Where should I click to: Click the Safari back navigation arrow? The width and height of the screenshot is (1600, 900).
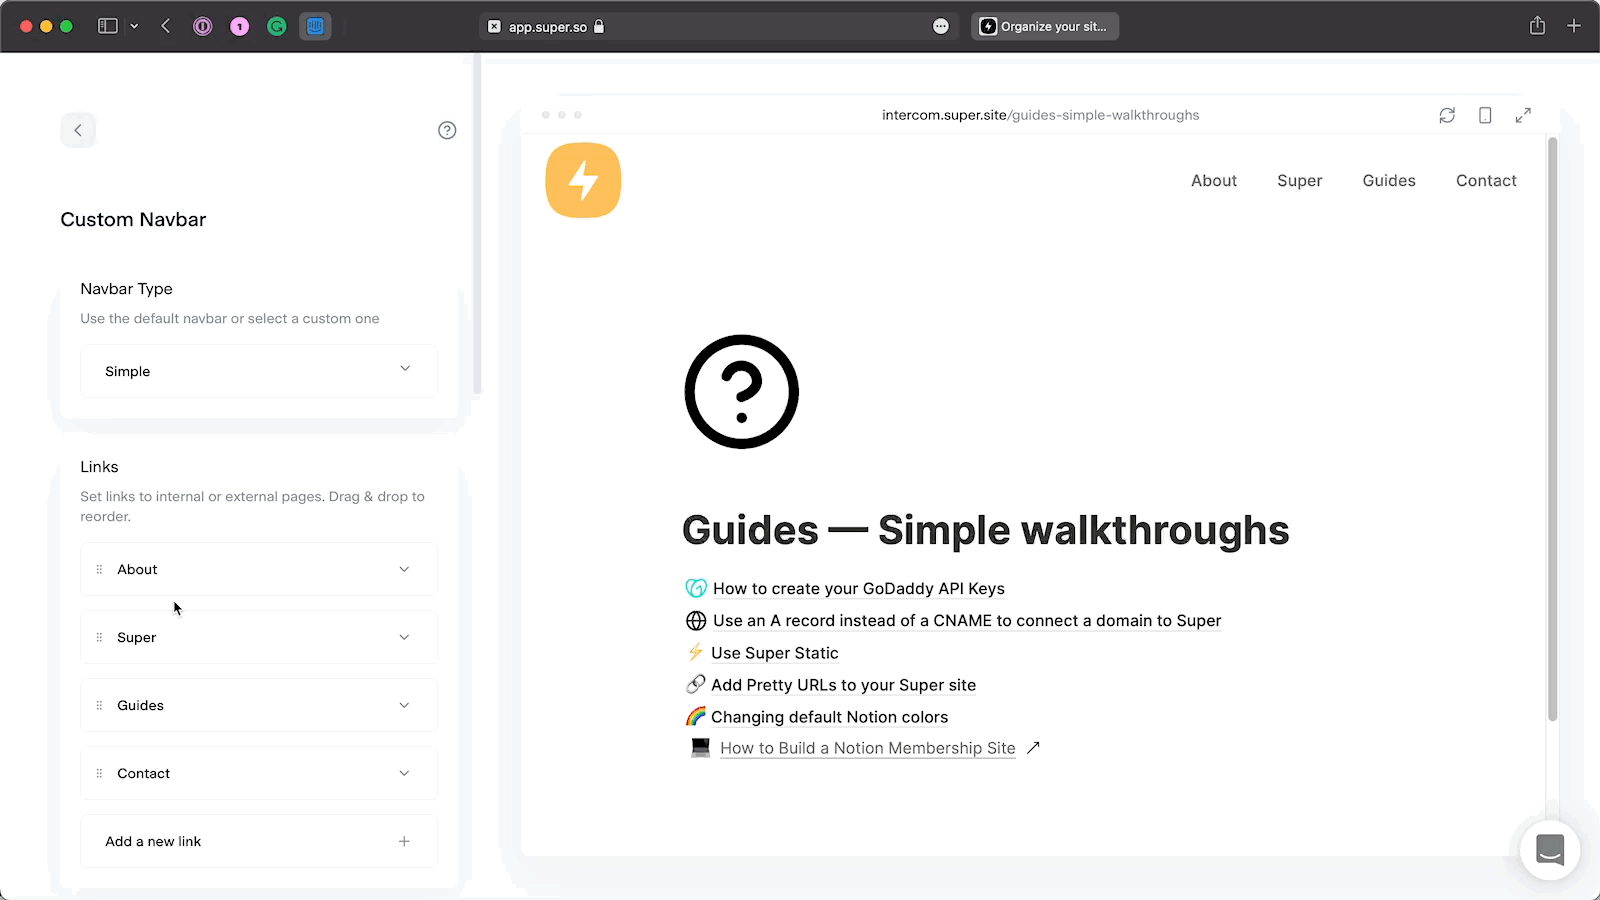(166, 26)
